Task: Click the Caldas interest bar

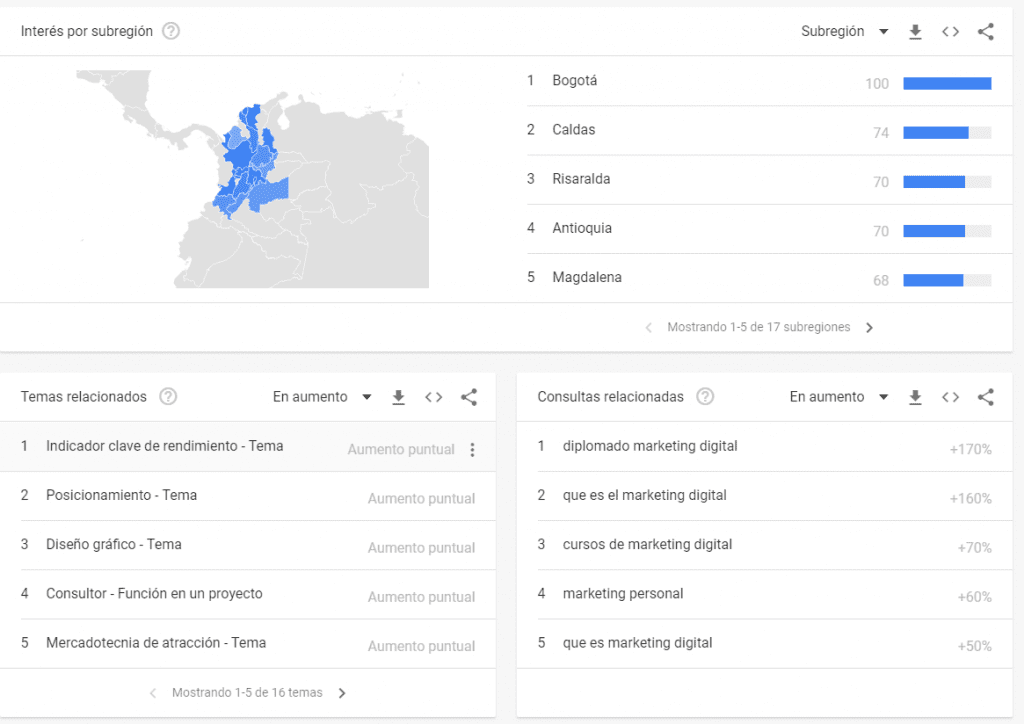Action: (x=947, y=133)
